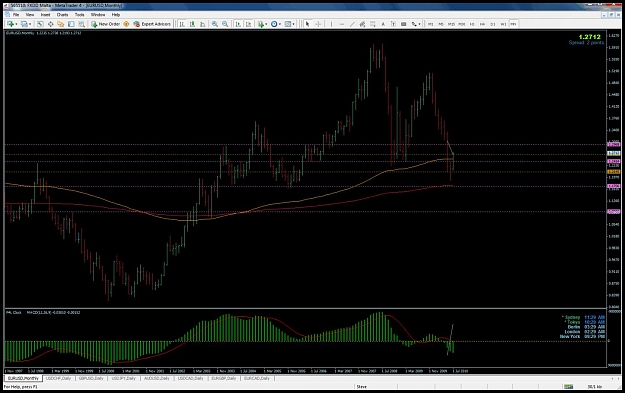Switch to the M30 timeframe
The width and height of the screenshot is (625, 393).
[462, 24]
